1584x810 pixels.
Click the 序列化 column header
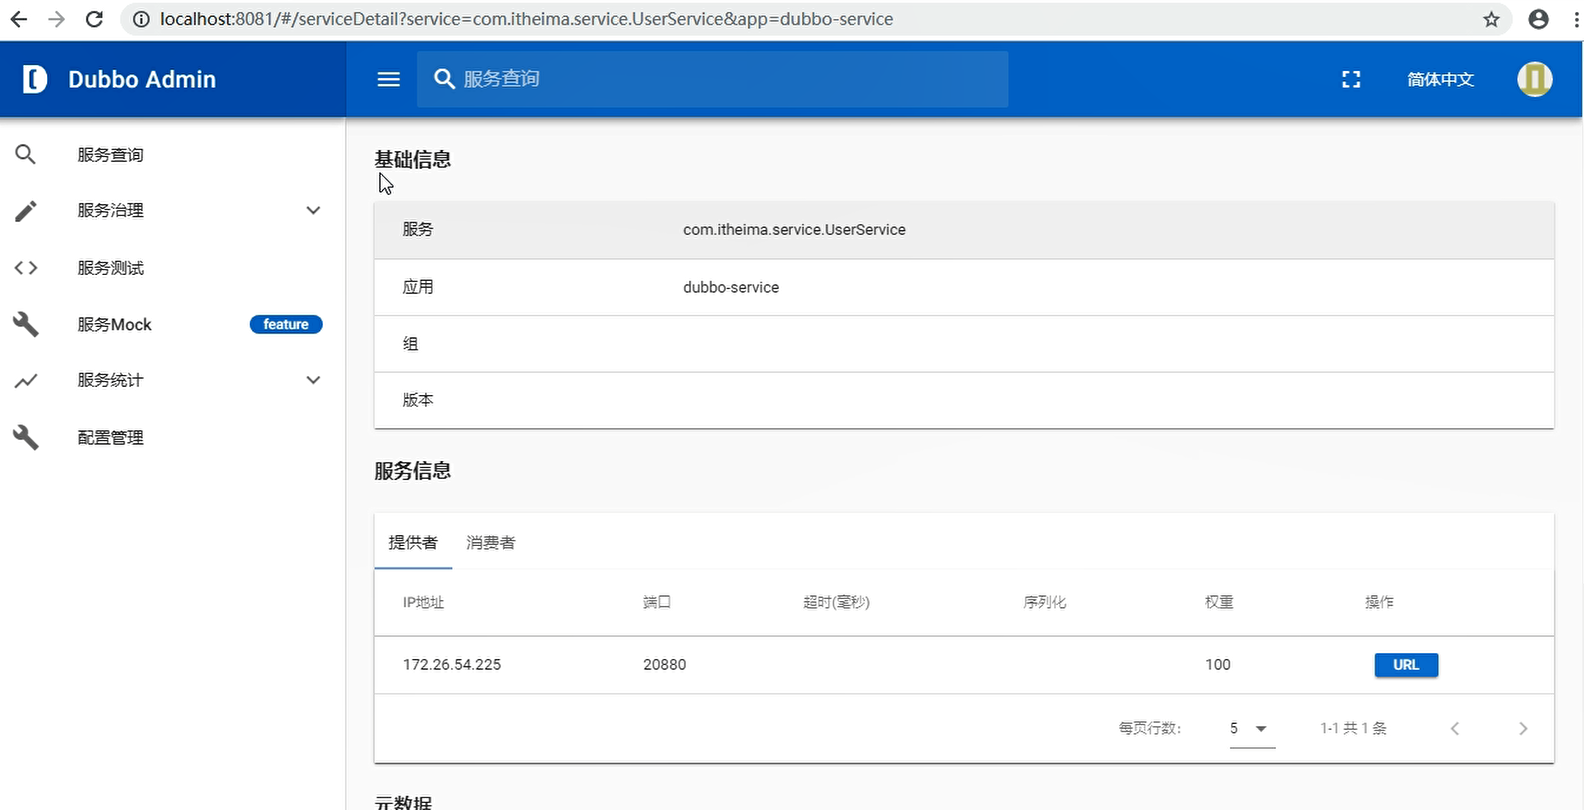(1044, 602)
